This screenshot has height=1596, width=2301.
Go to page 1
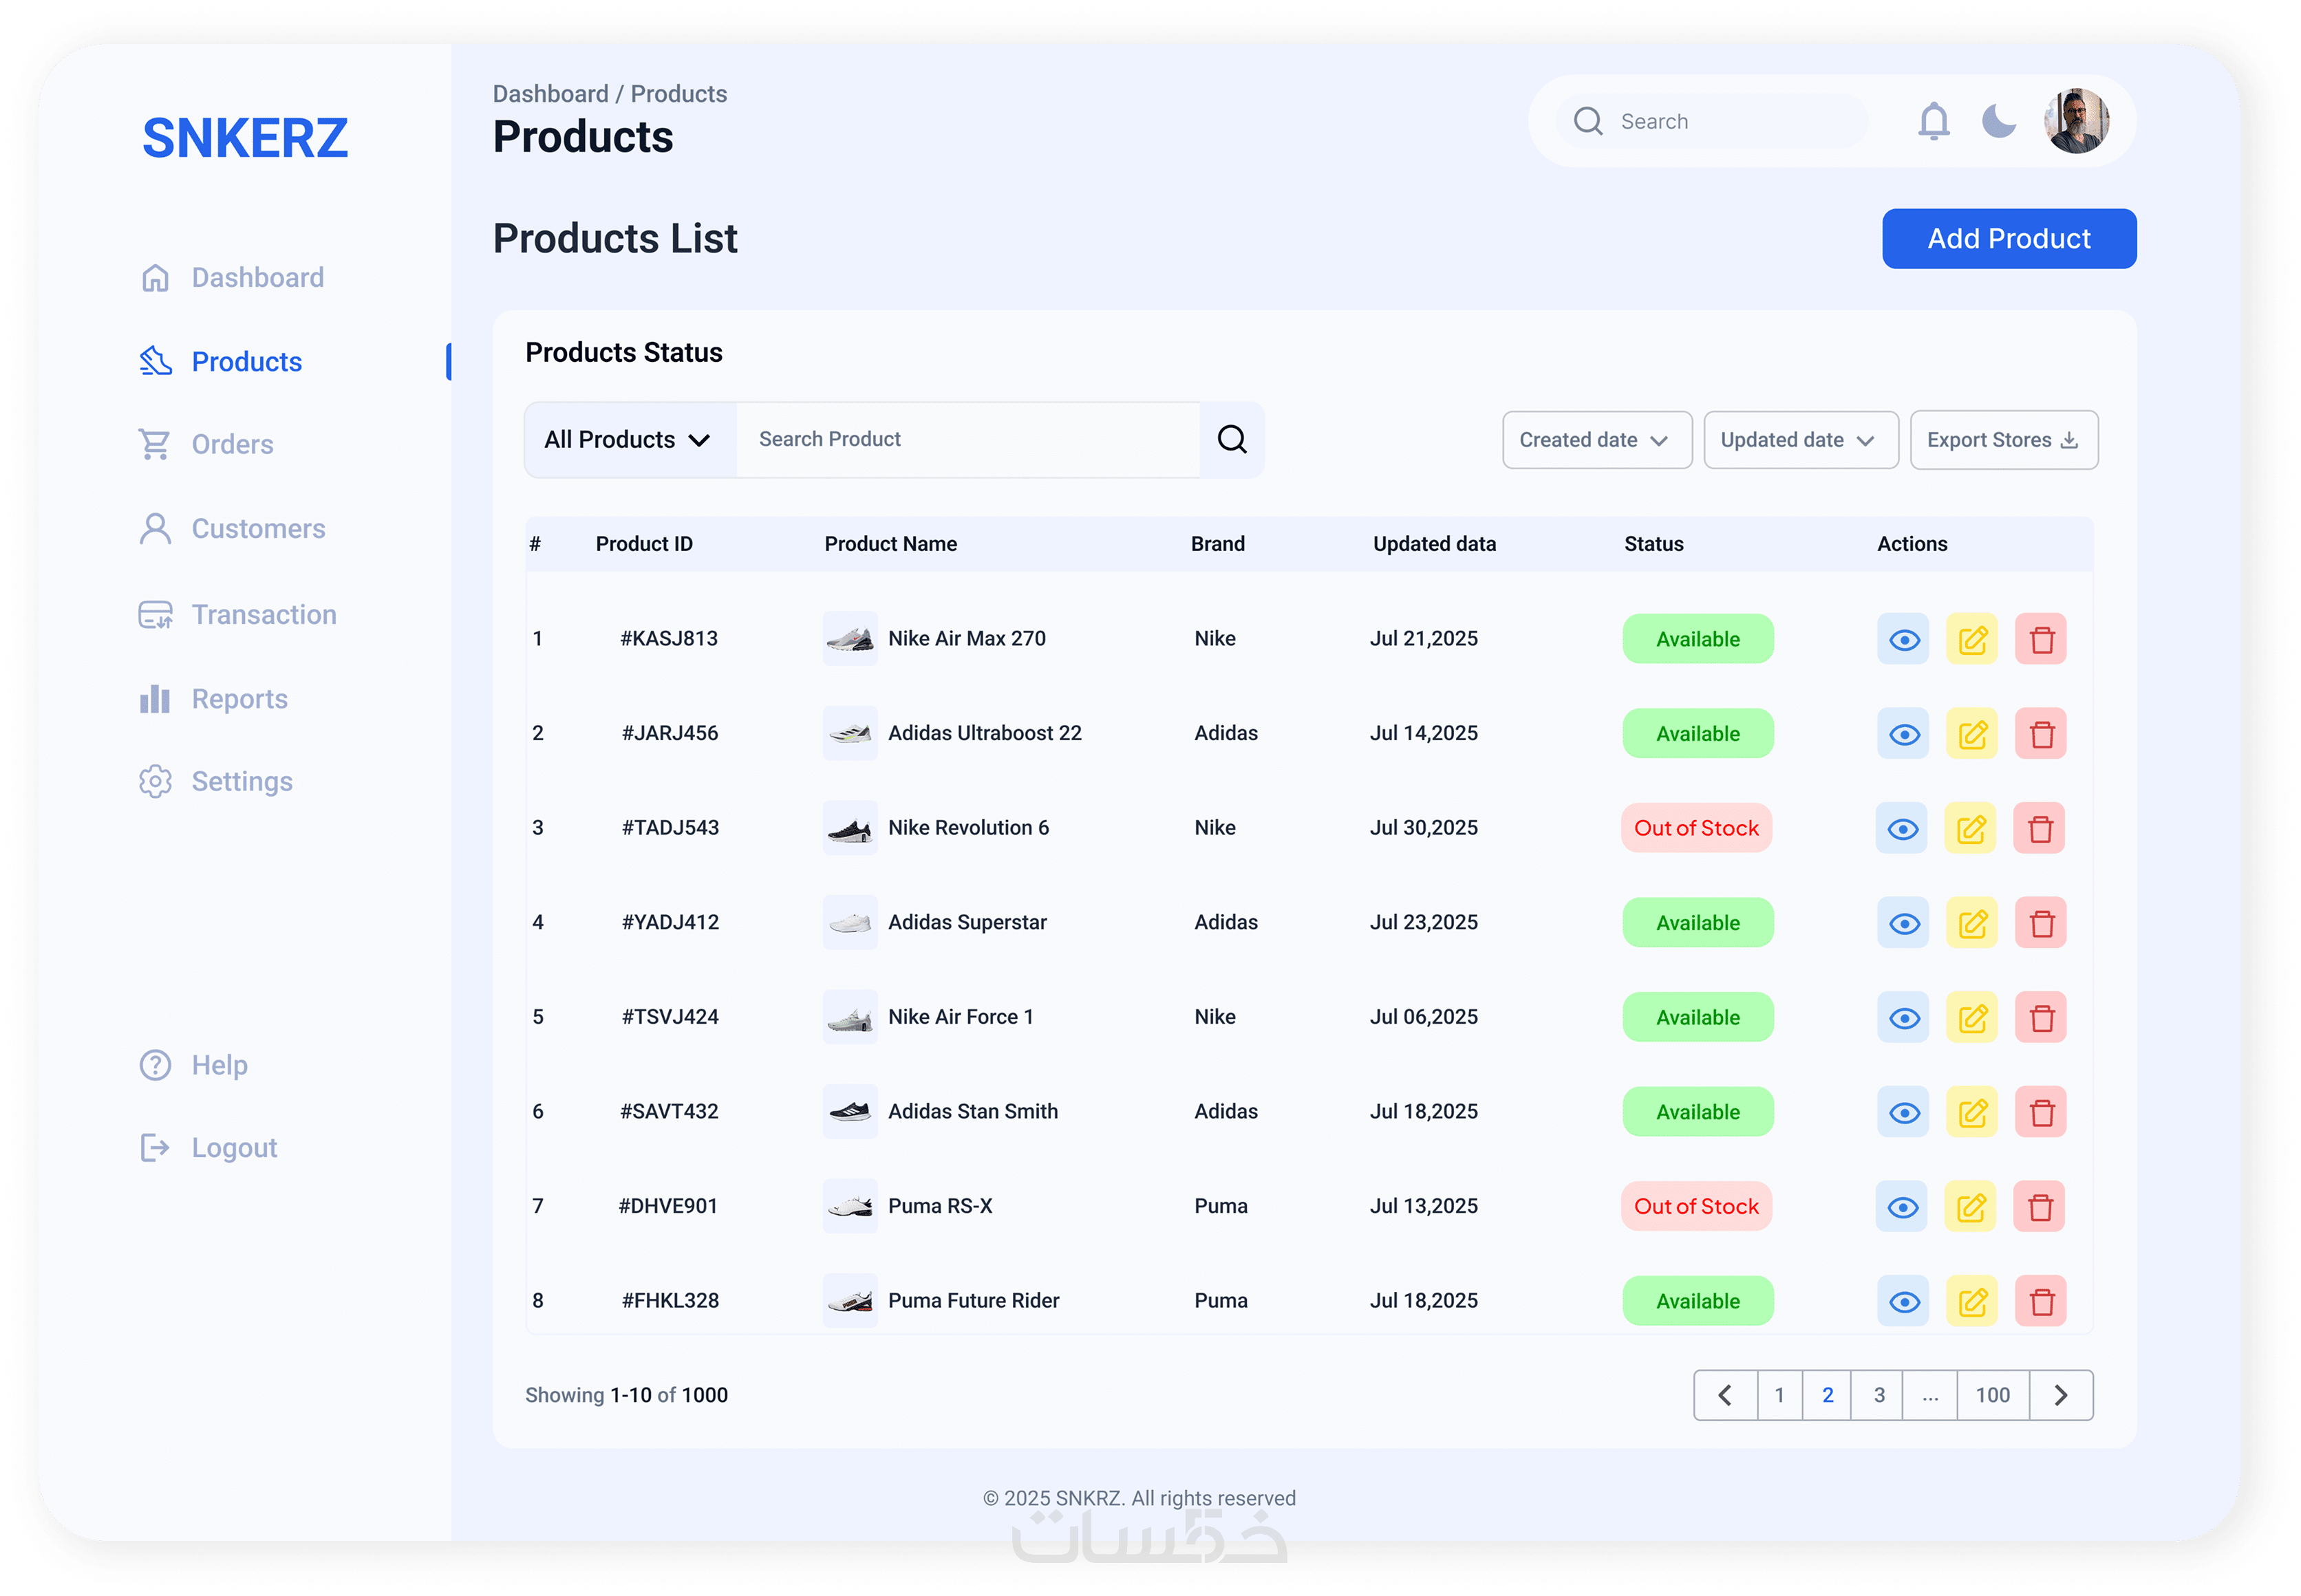click(x=1779, y=1395)
